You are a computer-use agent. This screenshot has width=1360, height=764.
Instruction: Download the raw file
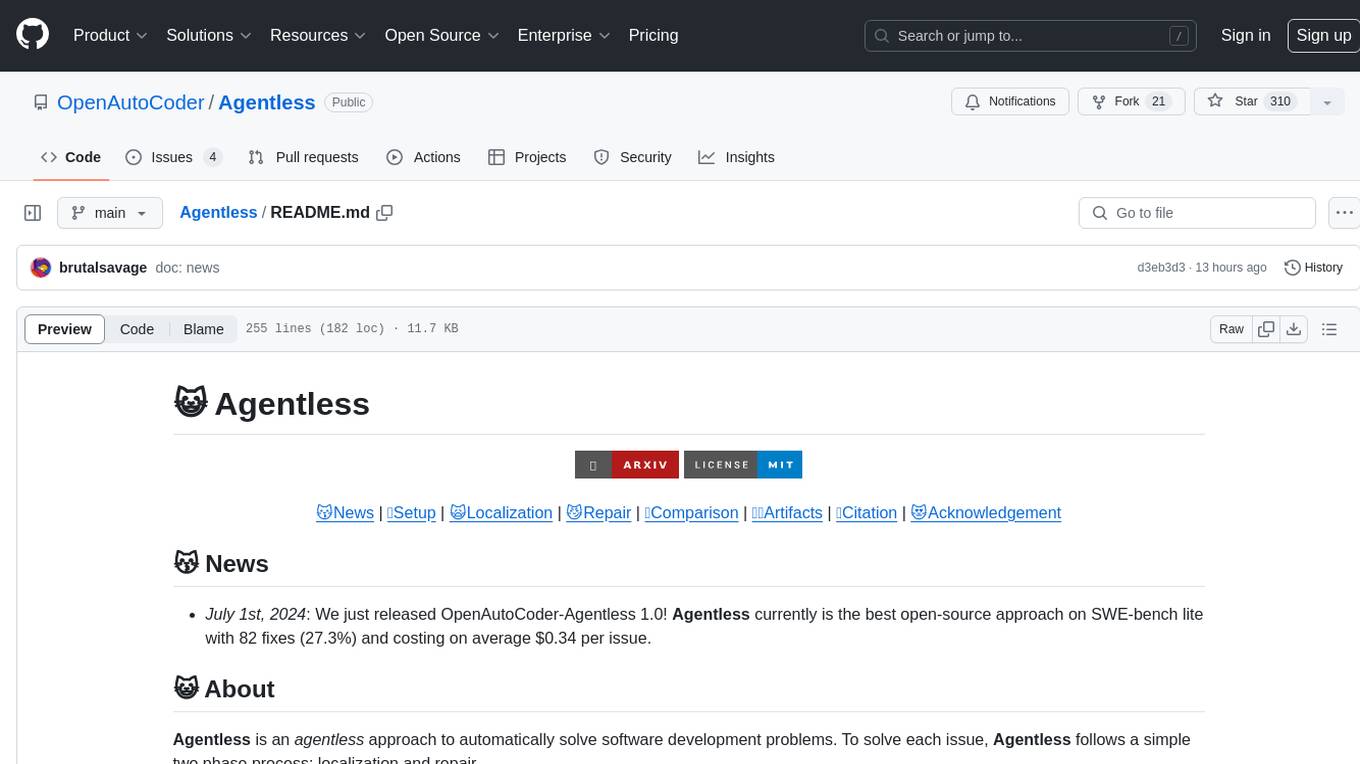tap(1294, 329)
